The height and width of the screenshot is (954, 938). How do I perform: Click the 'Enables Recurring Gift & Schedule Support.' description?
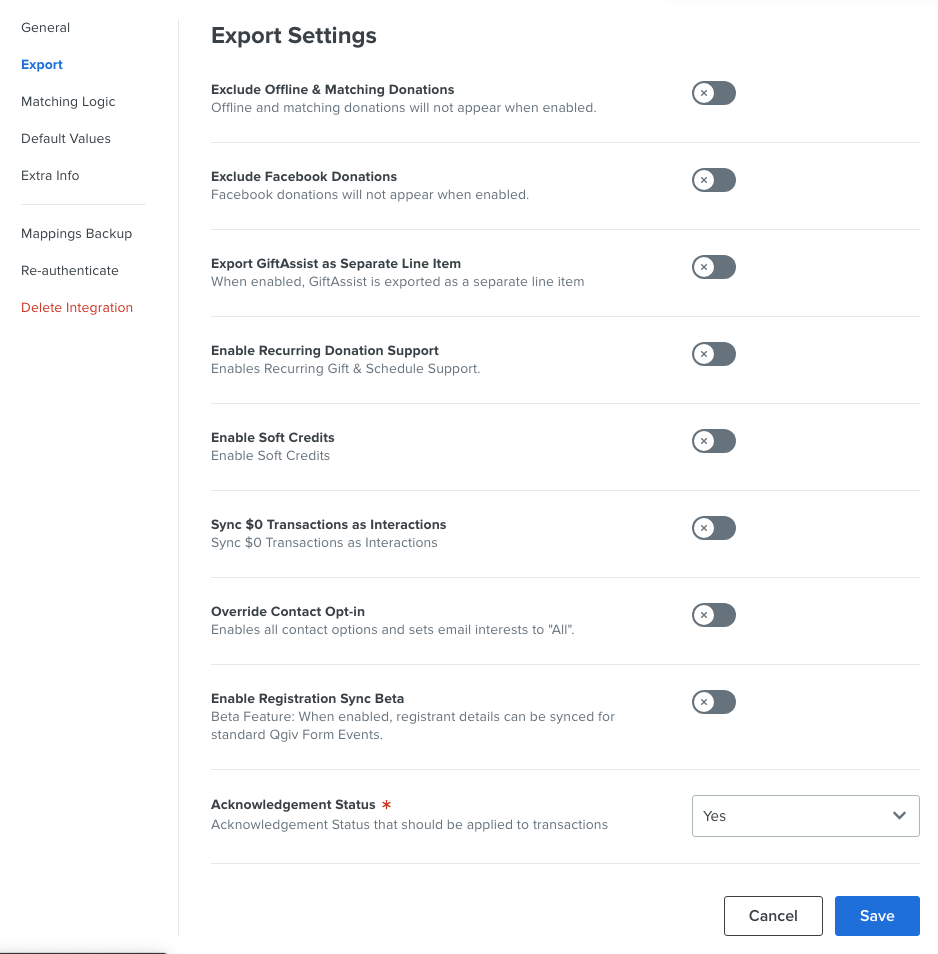[x=346, y=369]
